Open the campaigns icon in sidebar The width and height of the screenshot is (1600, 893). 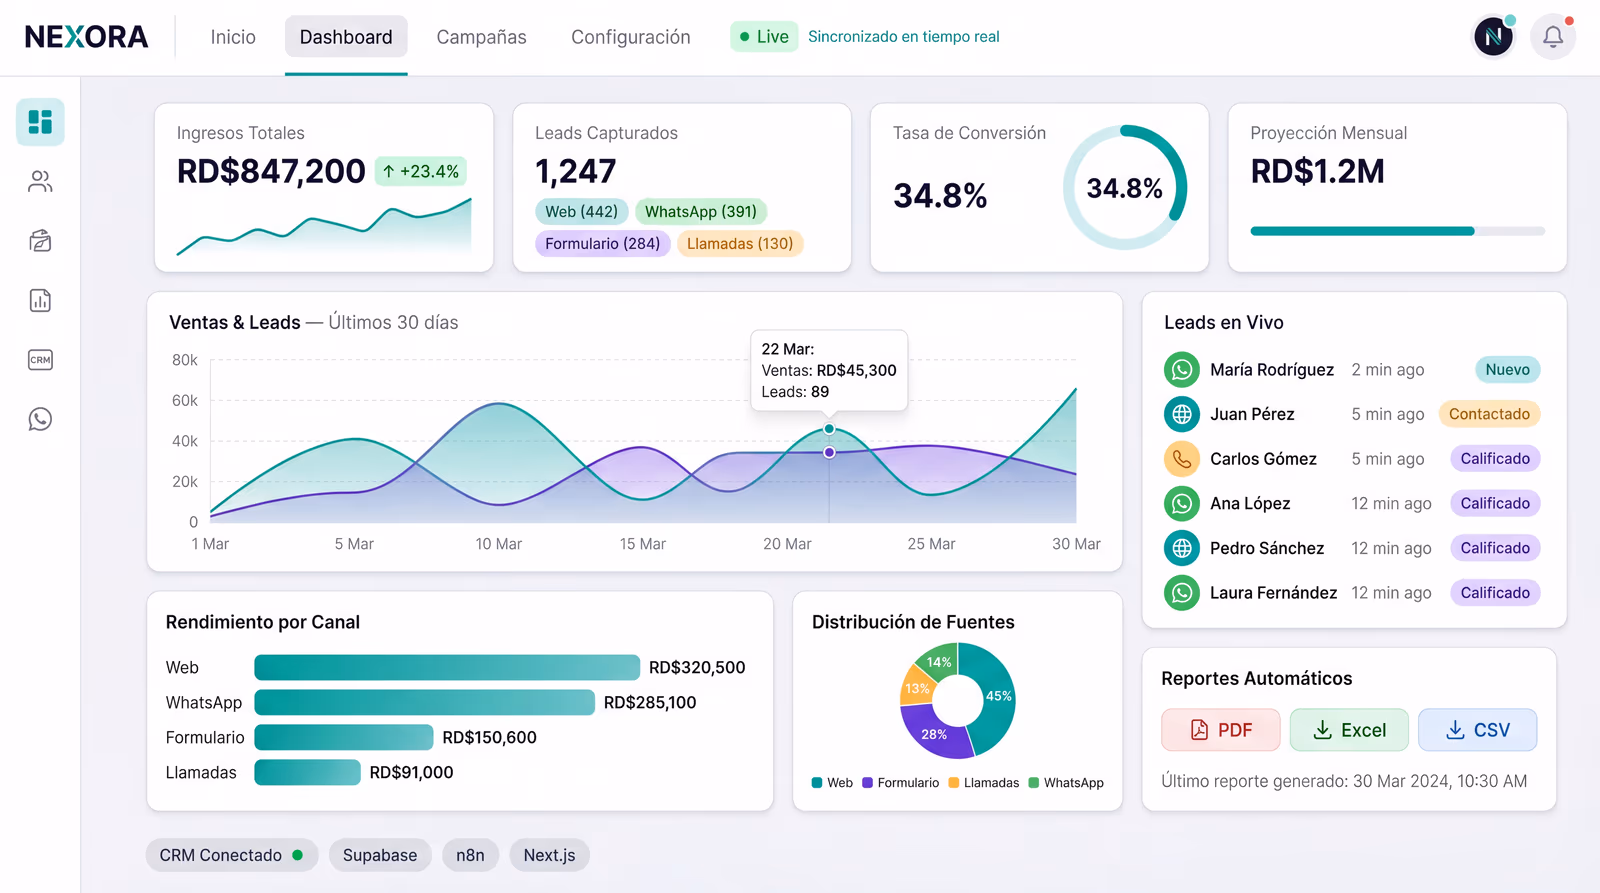(x=40, y=241)
